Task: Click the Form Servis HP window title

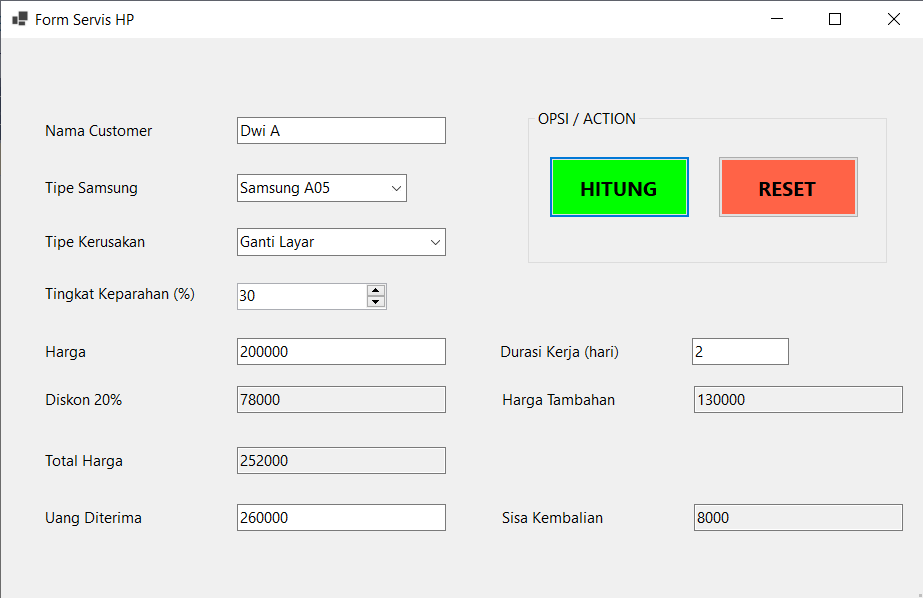Action: point(84,19)
